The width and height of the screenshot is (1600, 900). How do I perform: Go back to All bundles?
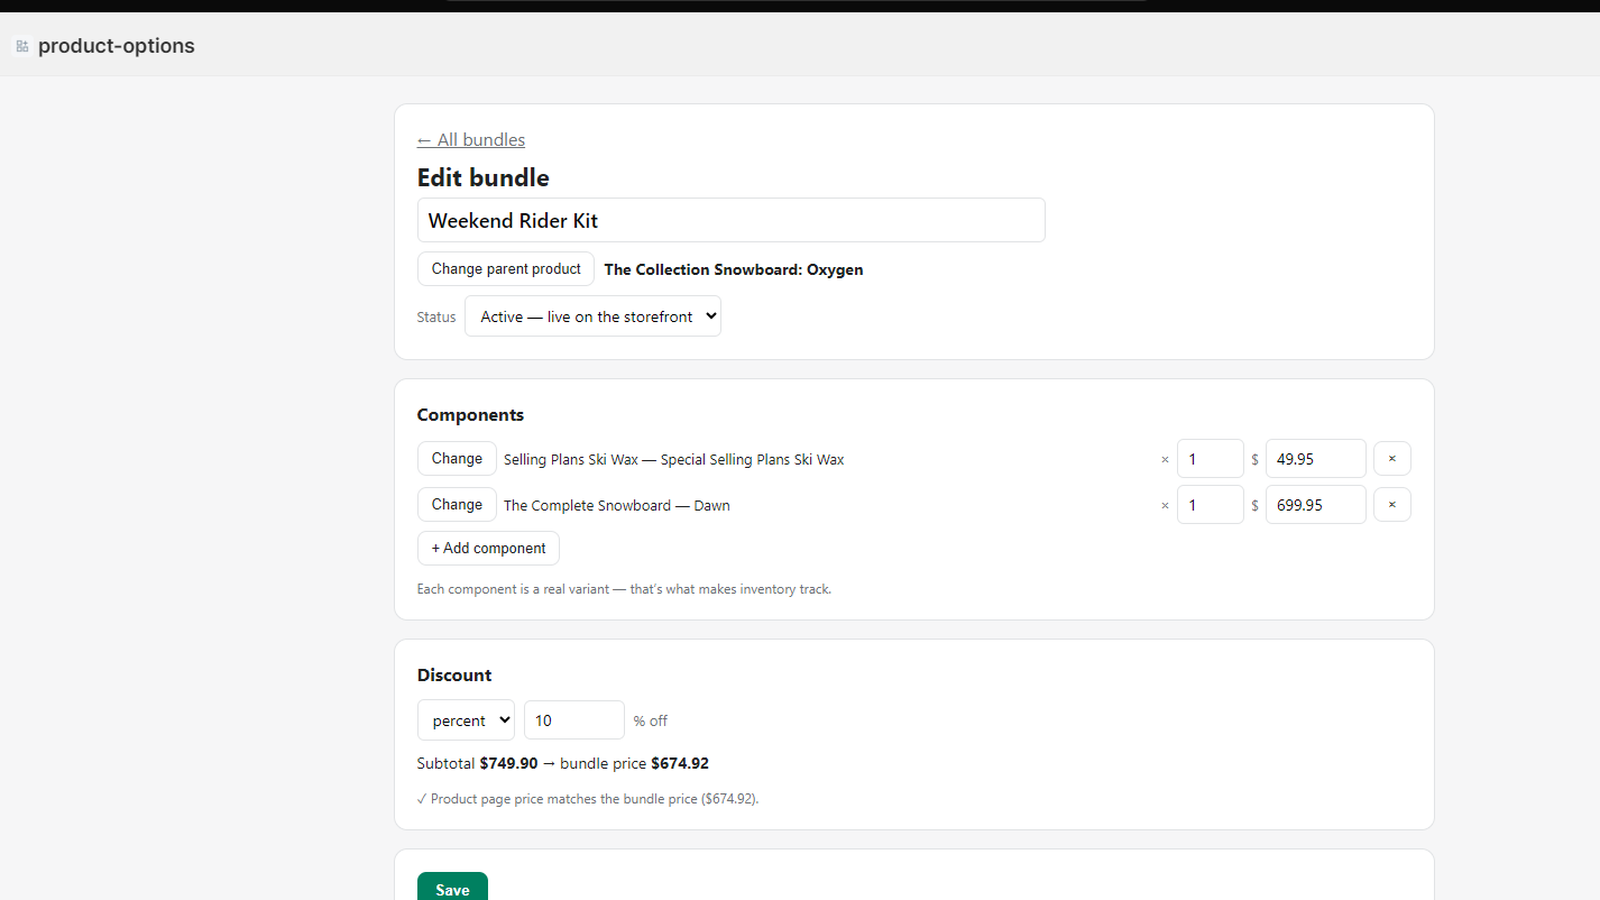tap(471, 140)
